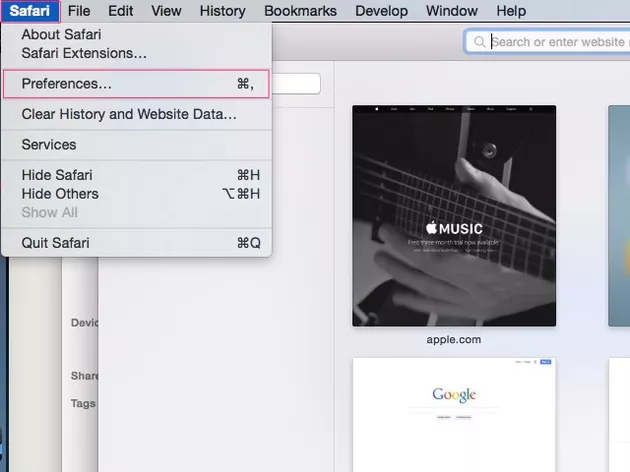This screenshot has height=472, width=630.
Task: Select Hide Others menu item
Action: pos(137,194)
